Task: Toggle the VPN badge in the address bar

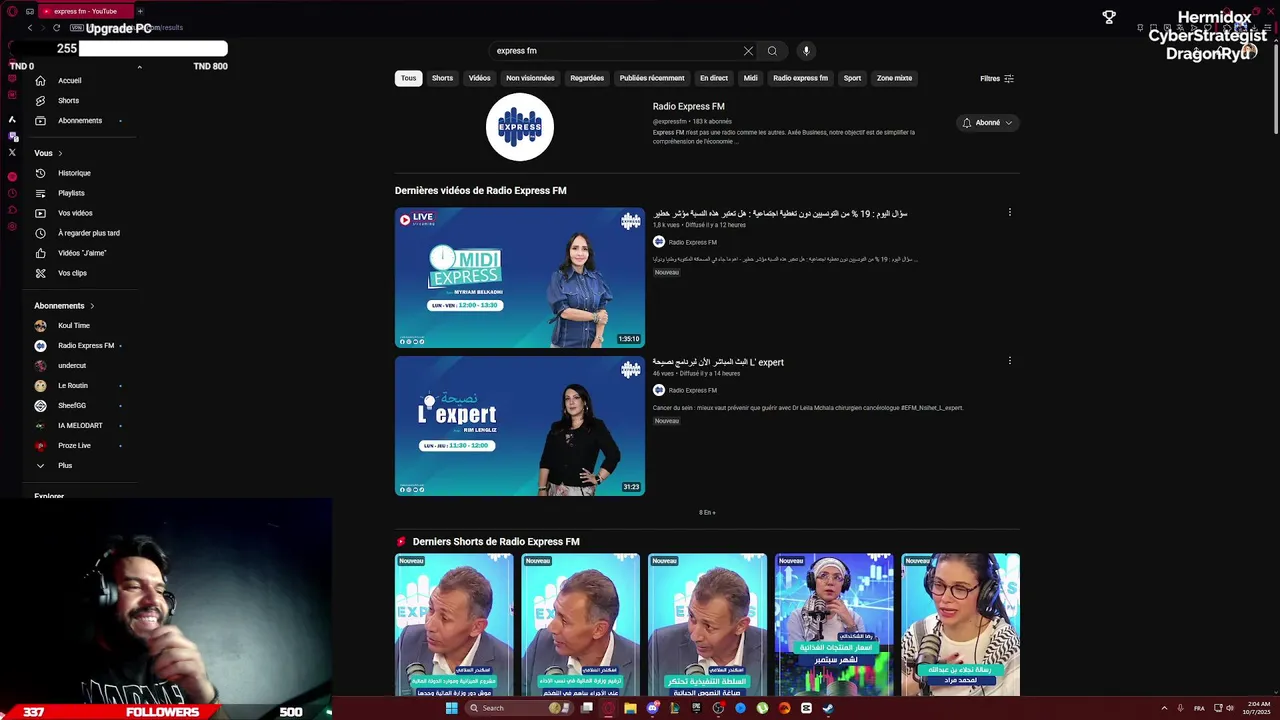Action: [76, 28]
